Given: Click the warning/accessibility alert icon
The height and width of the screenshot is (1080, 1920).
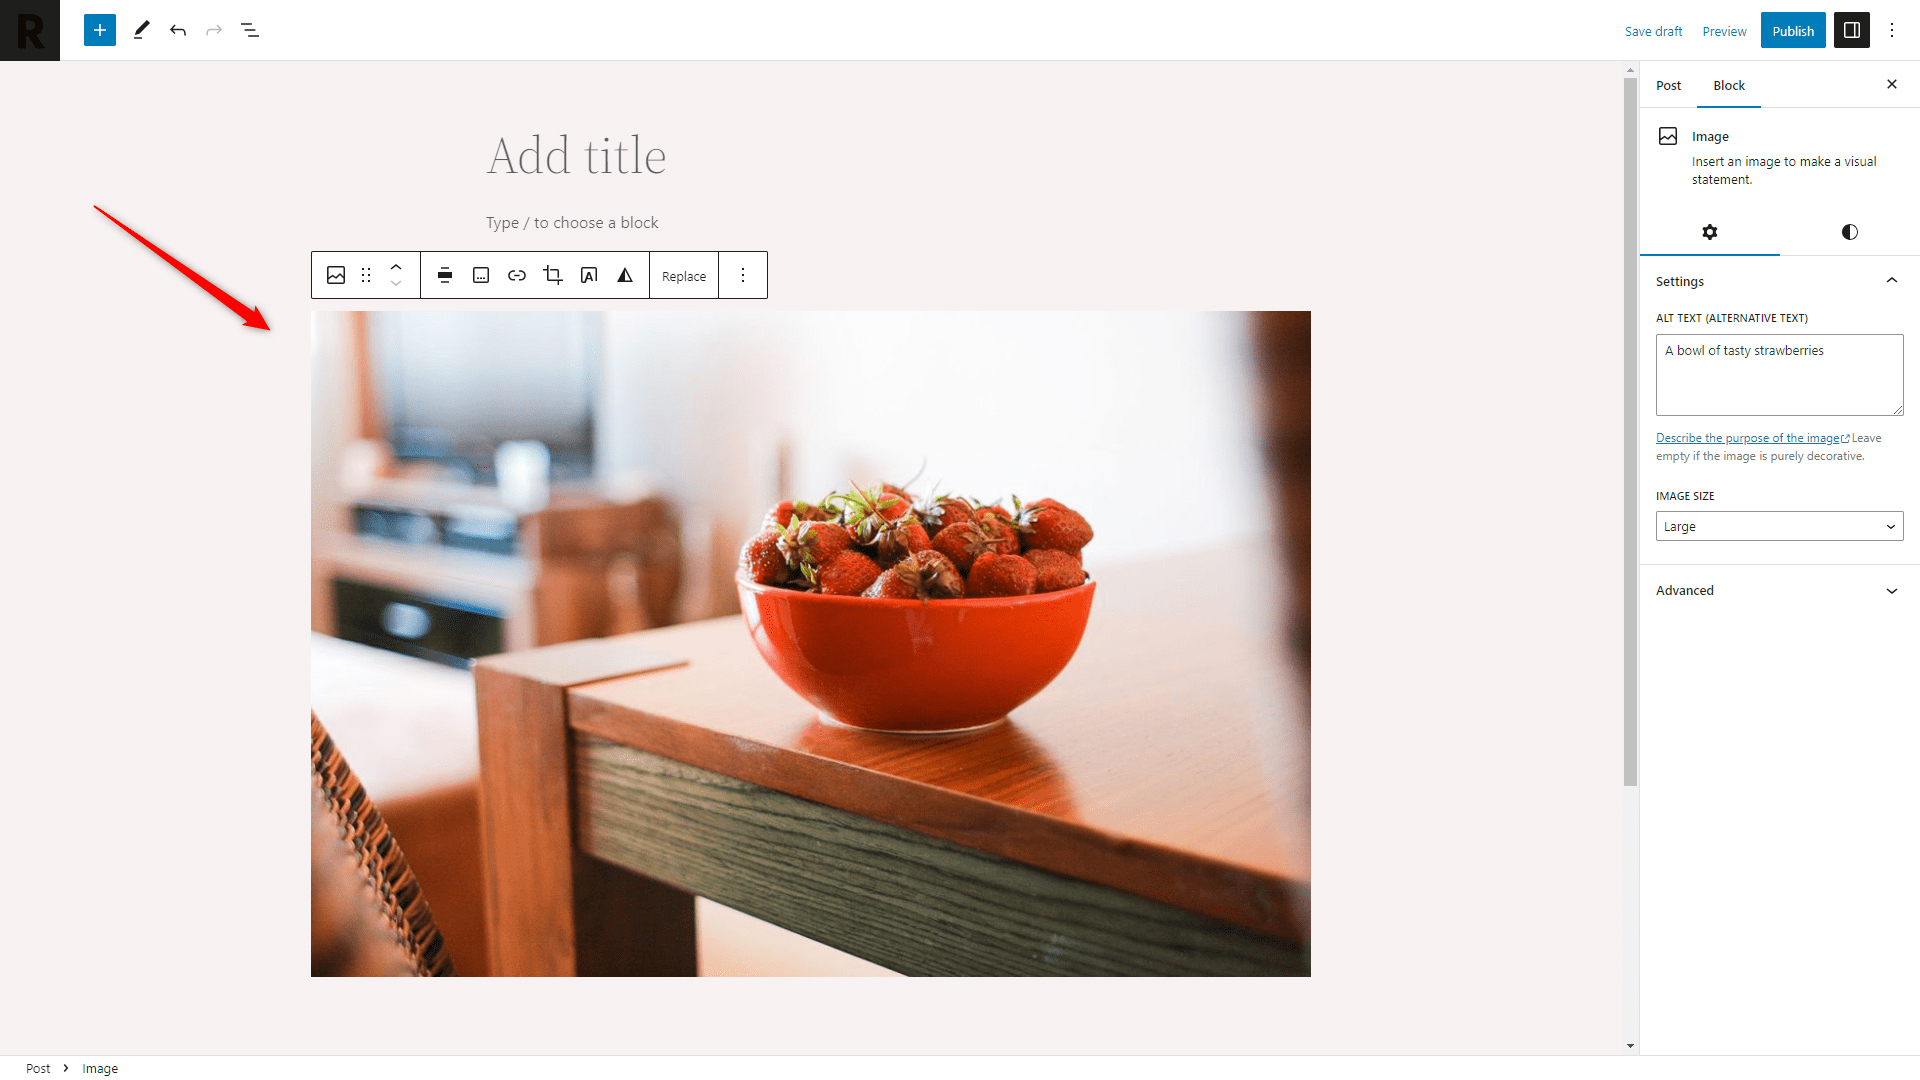Looking at the screenshot, I should pos(625,276).
